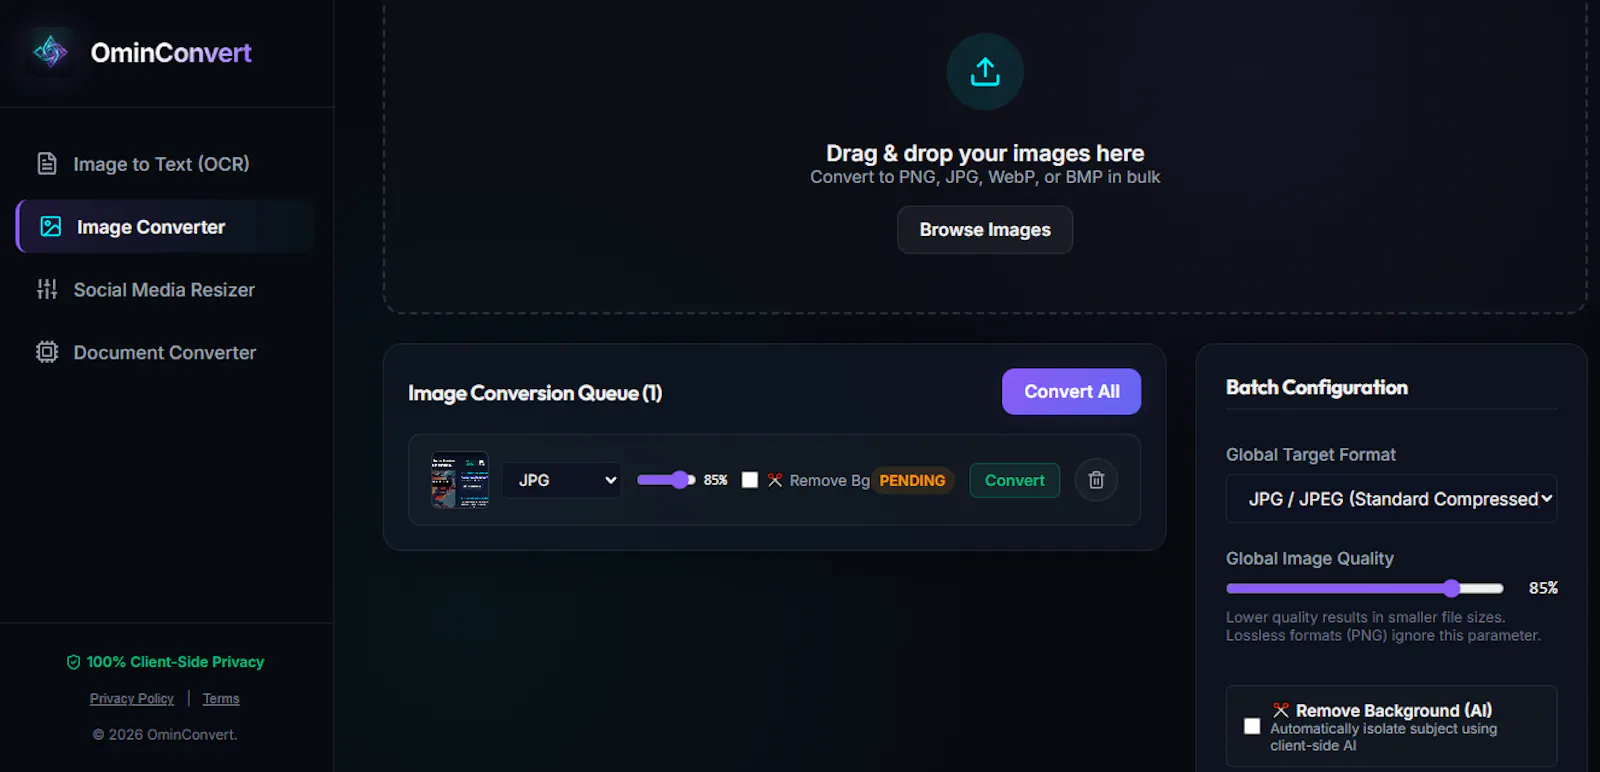The image size is (1600, 772).
Task: Click the 100% Client-Side Privacy text
Action: [x=175, y=662]
